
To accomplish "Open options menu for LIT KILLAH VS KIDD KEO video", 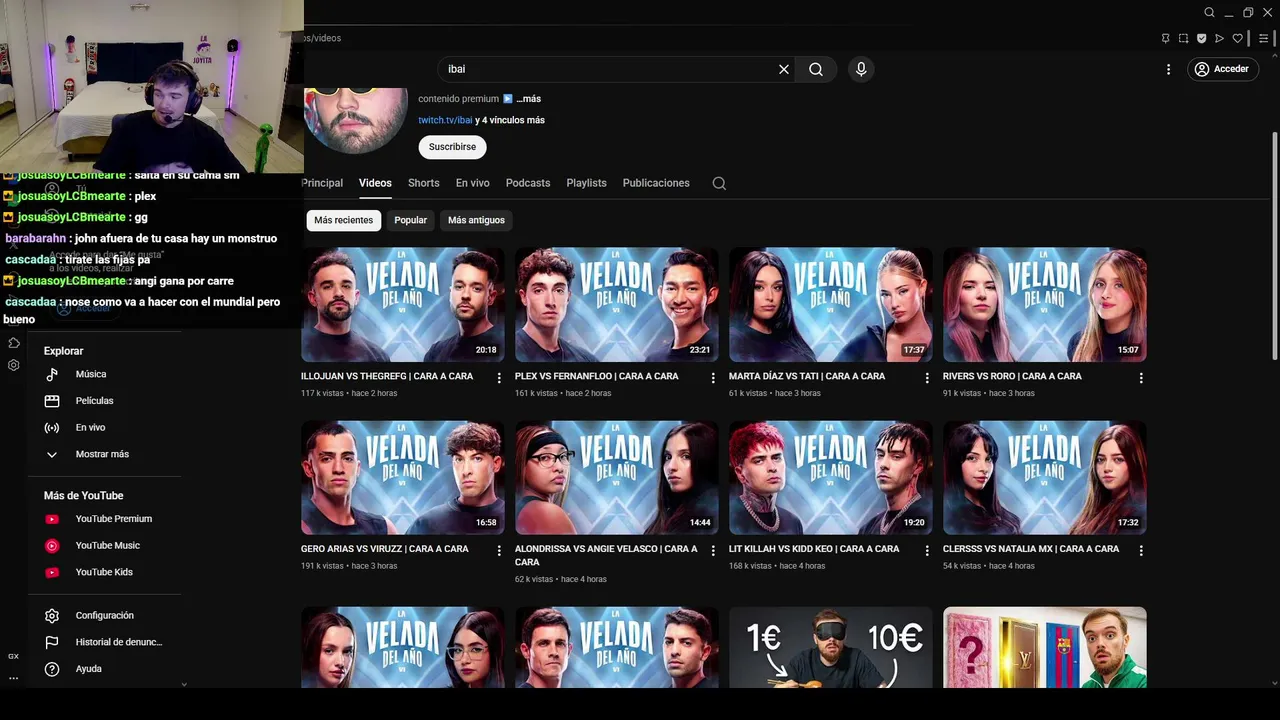I will pos(927,551).
